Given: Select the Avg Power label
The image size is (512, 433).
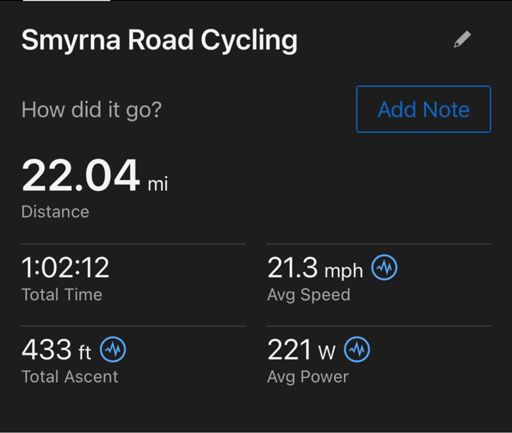Looking at the screenshot, I should pos(308,378).
